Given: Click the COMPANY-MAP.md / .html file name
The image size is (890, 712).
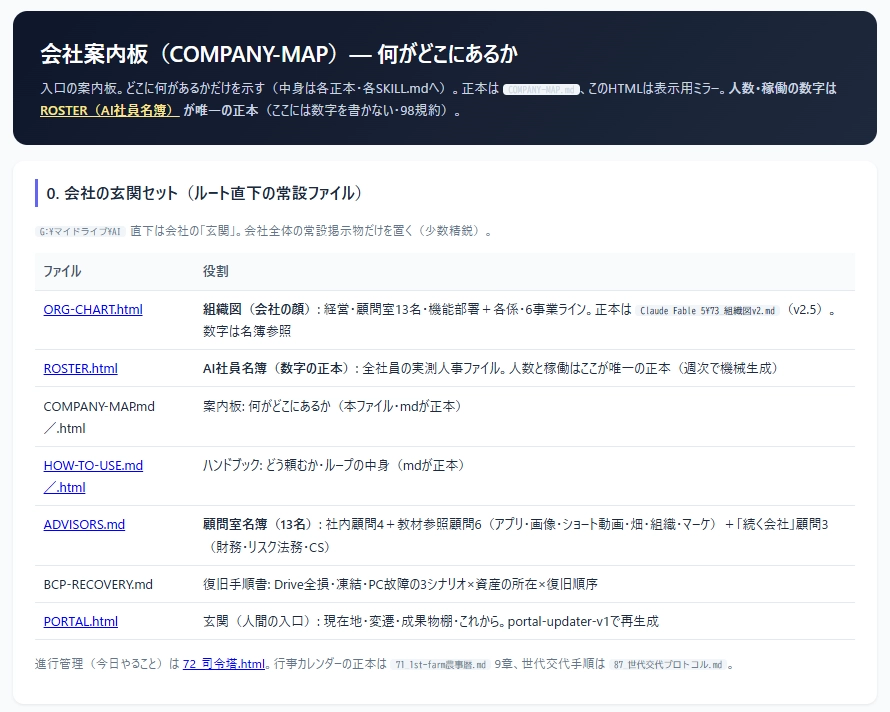Looking at the screenshot, I should [x=99, y=417].
